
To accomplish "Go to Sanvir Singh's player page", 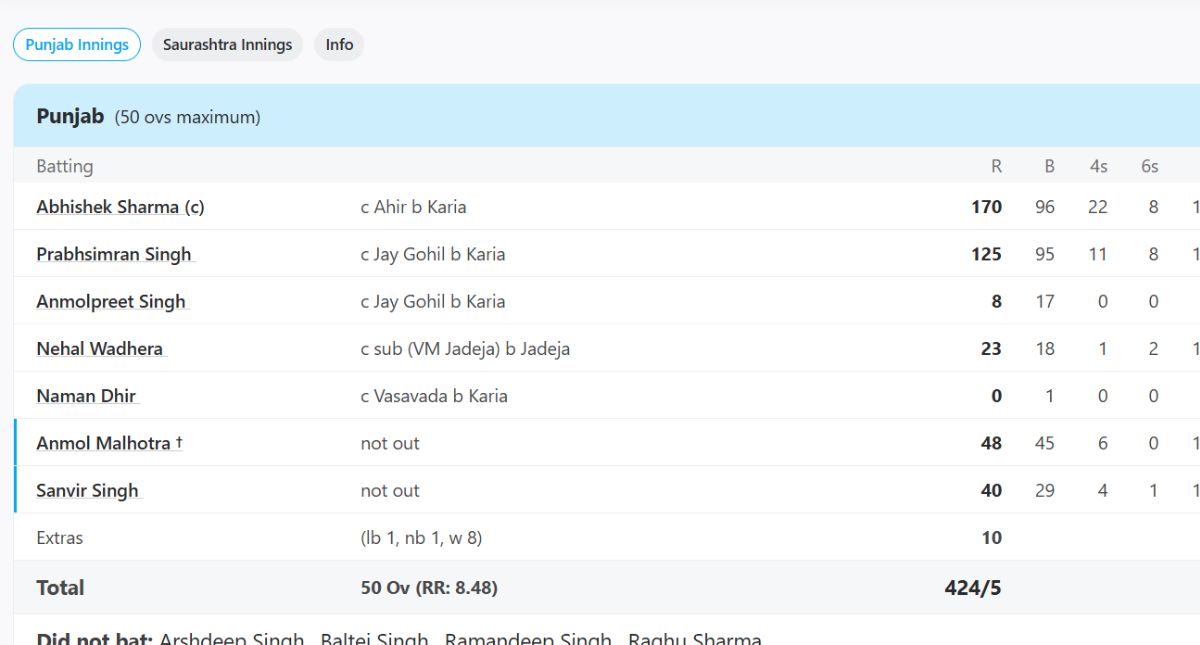I will [88, 491].
